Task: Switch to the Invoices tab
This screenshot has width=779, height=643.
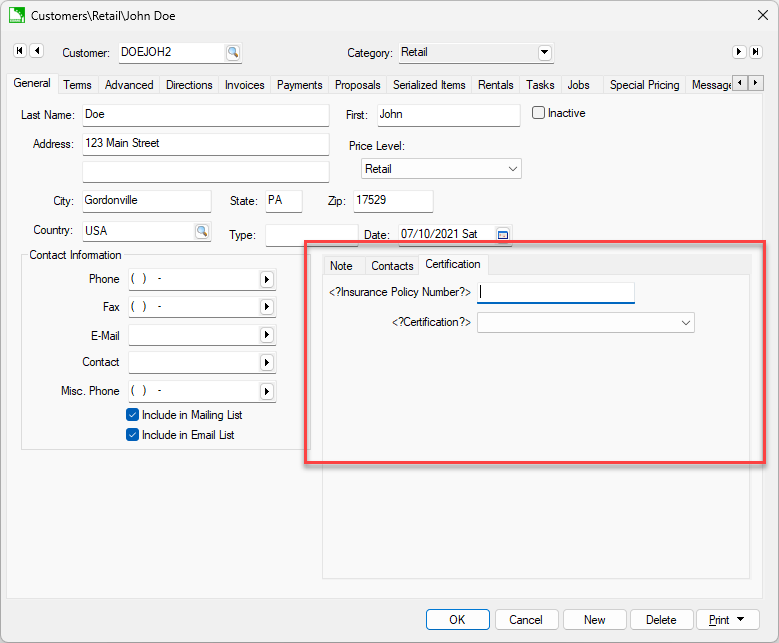Action: pyautogui.click(x=244, y=85)
